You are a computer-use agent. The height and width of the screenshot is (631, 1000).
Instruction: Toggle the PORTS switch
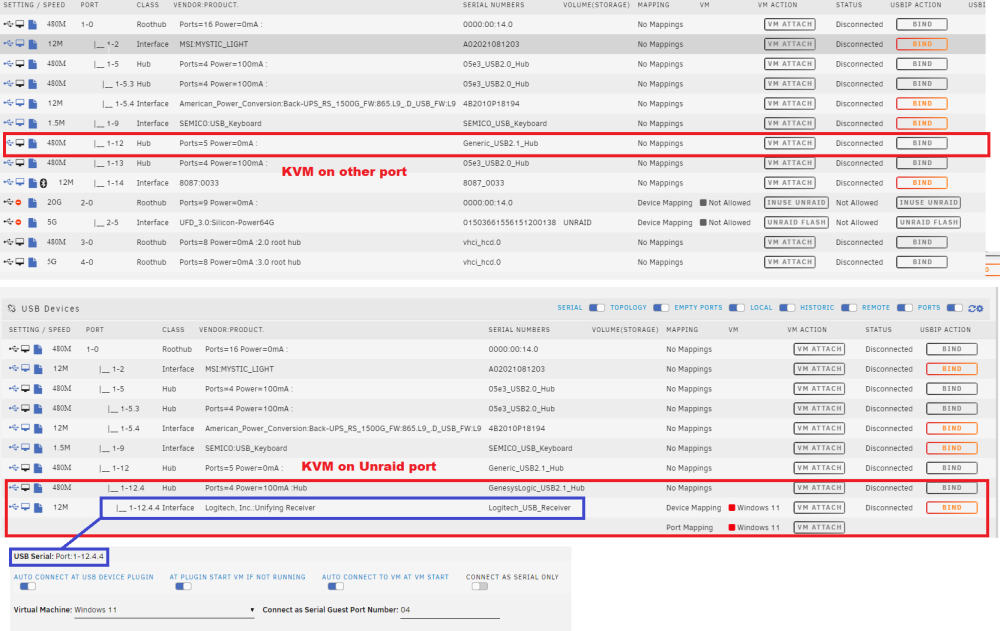(x=955, y=308)
